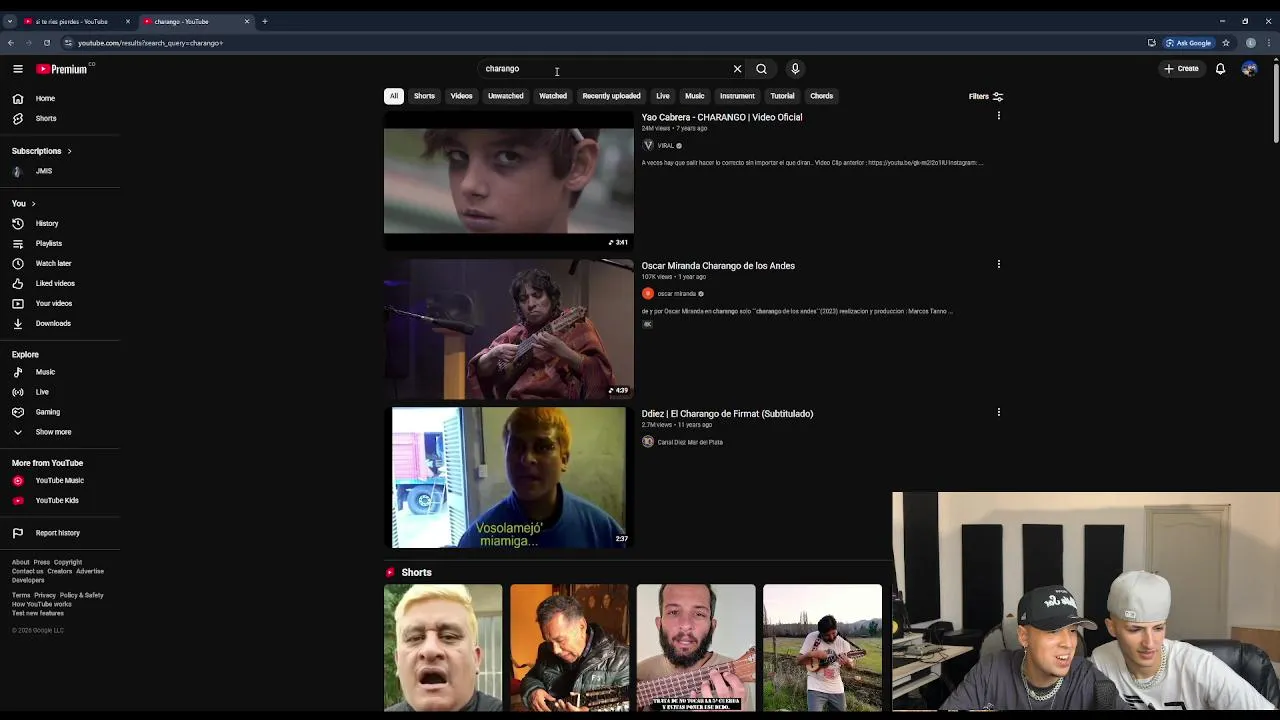
Task: Open options menu for Oscar Miranda video
Action: click(998, 264)
